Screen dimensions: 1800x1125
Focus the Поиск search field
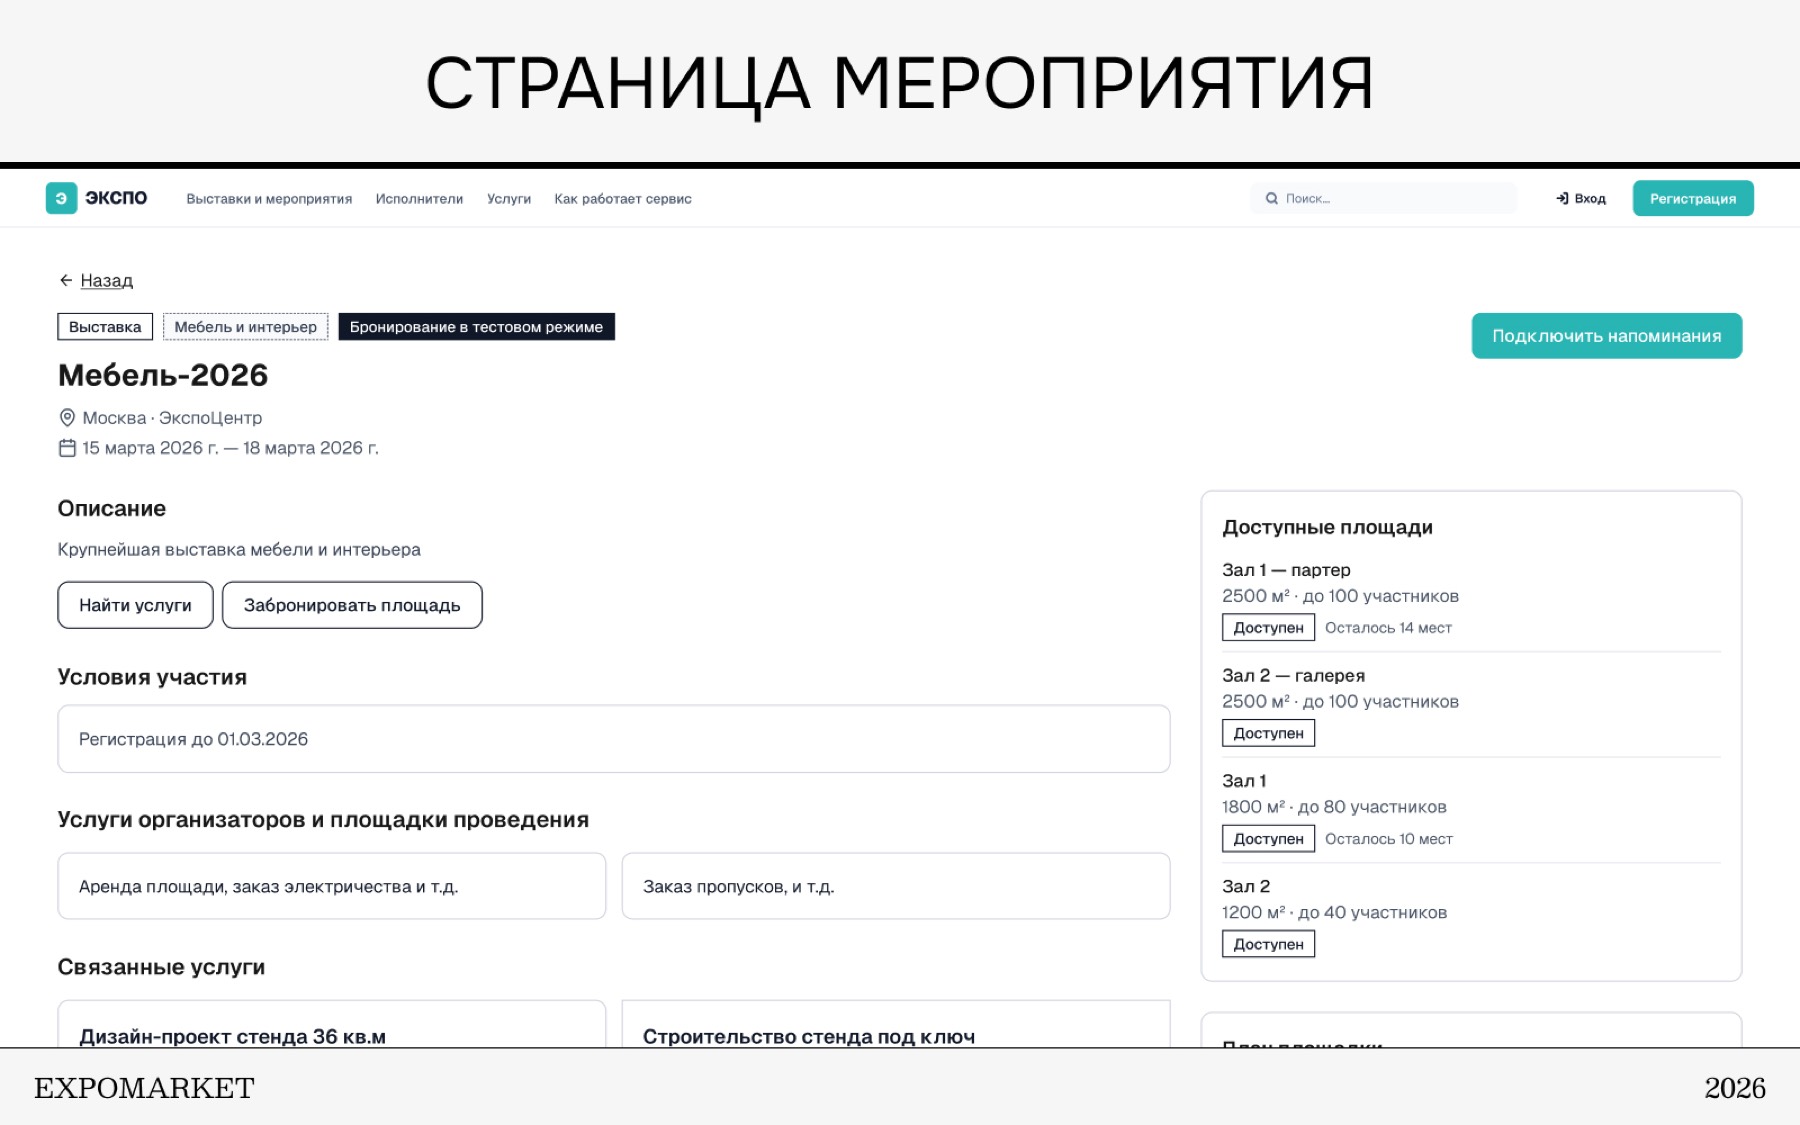[x=1384, y=198]
